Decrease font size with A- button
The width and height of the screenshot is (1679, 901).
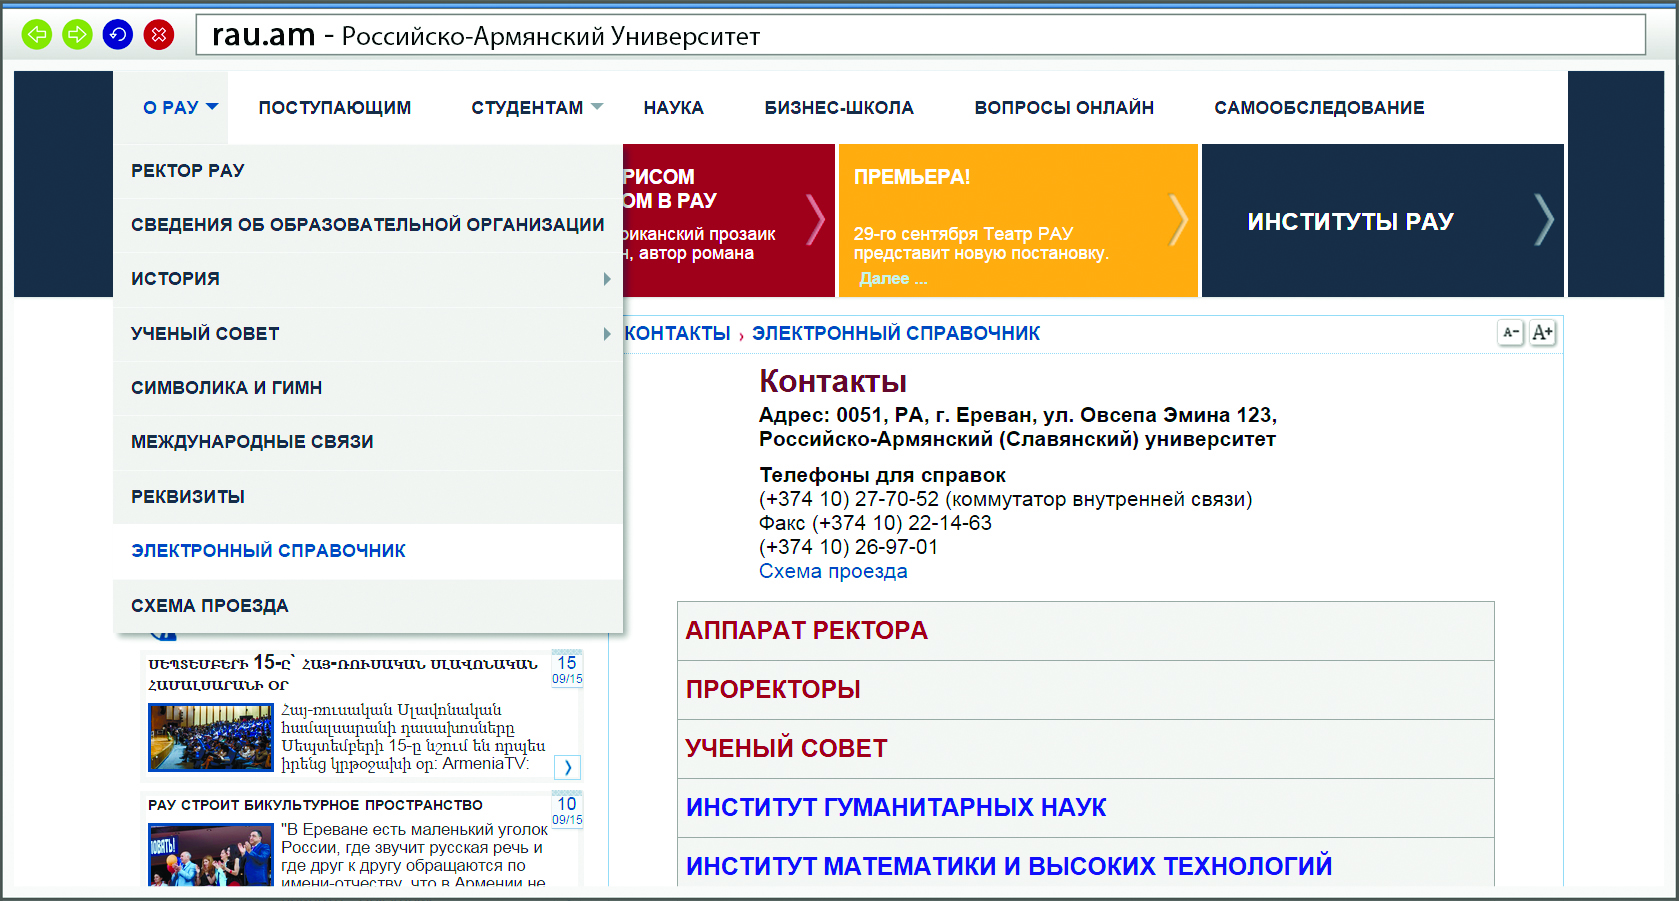pyautogui.click(x=1511, y=333)
